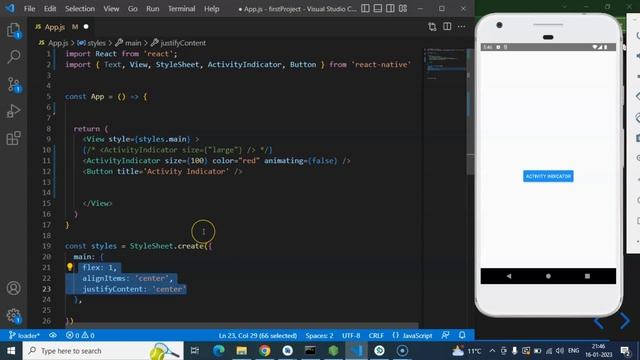The width and height of the screenshot is (640, 360).
Task: Open the clock and date flyout
Action: (x=598, y=351)
